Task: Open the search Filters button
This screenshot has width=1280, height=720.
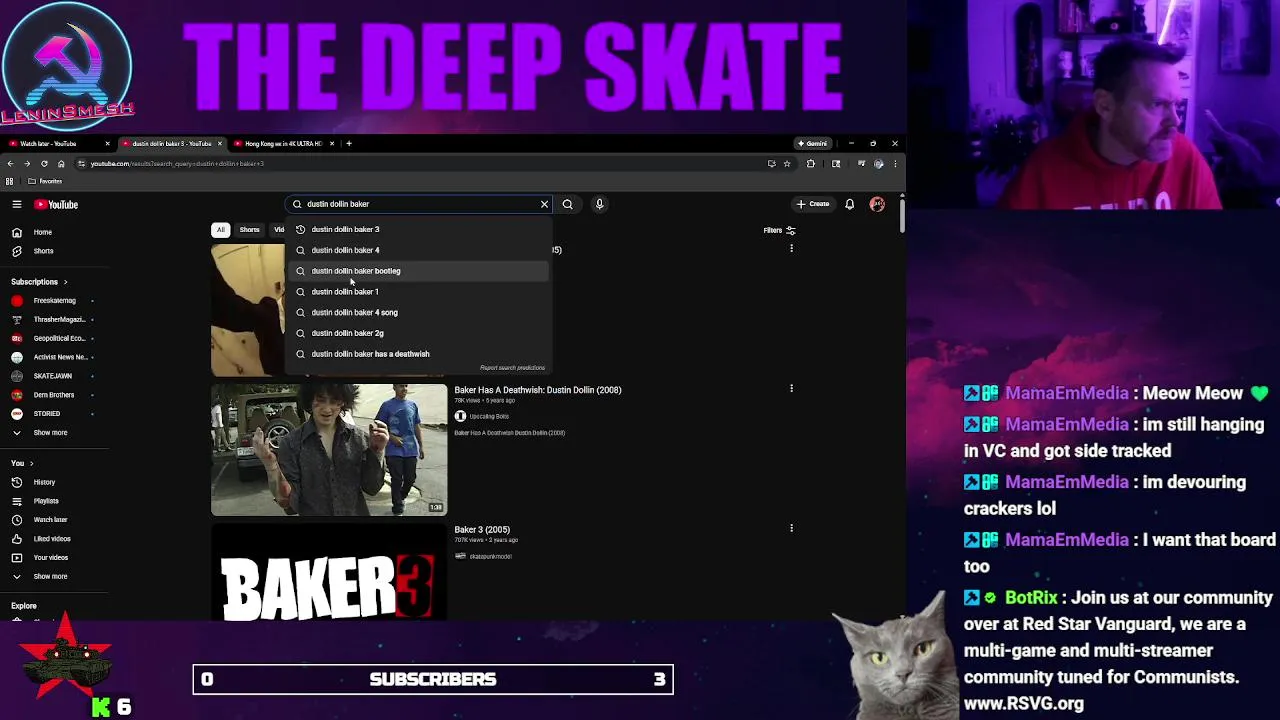Action: coord(779,230)
